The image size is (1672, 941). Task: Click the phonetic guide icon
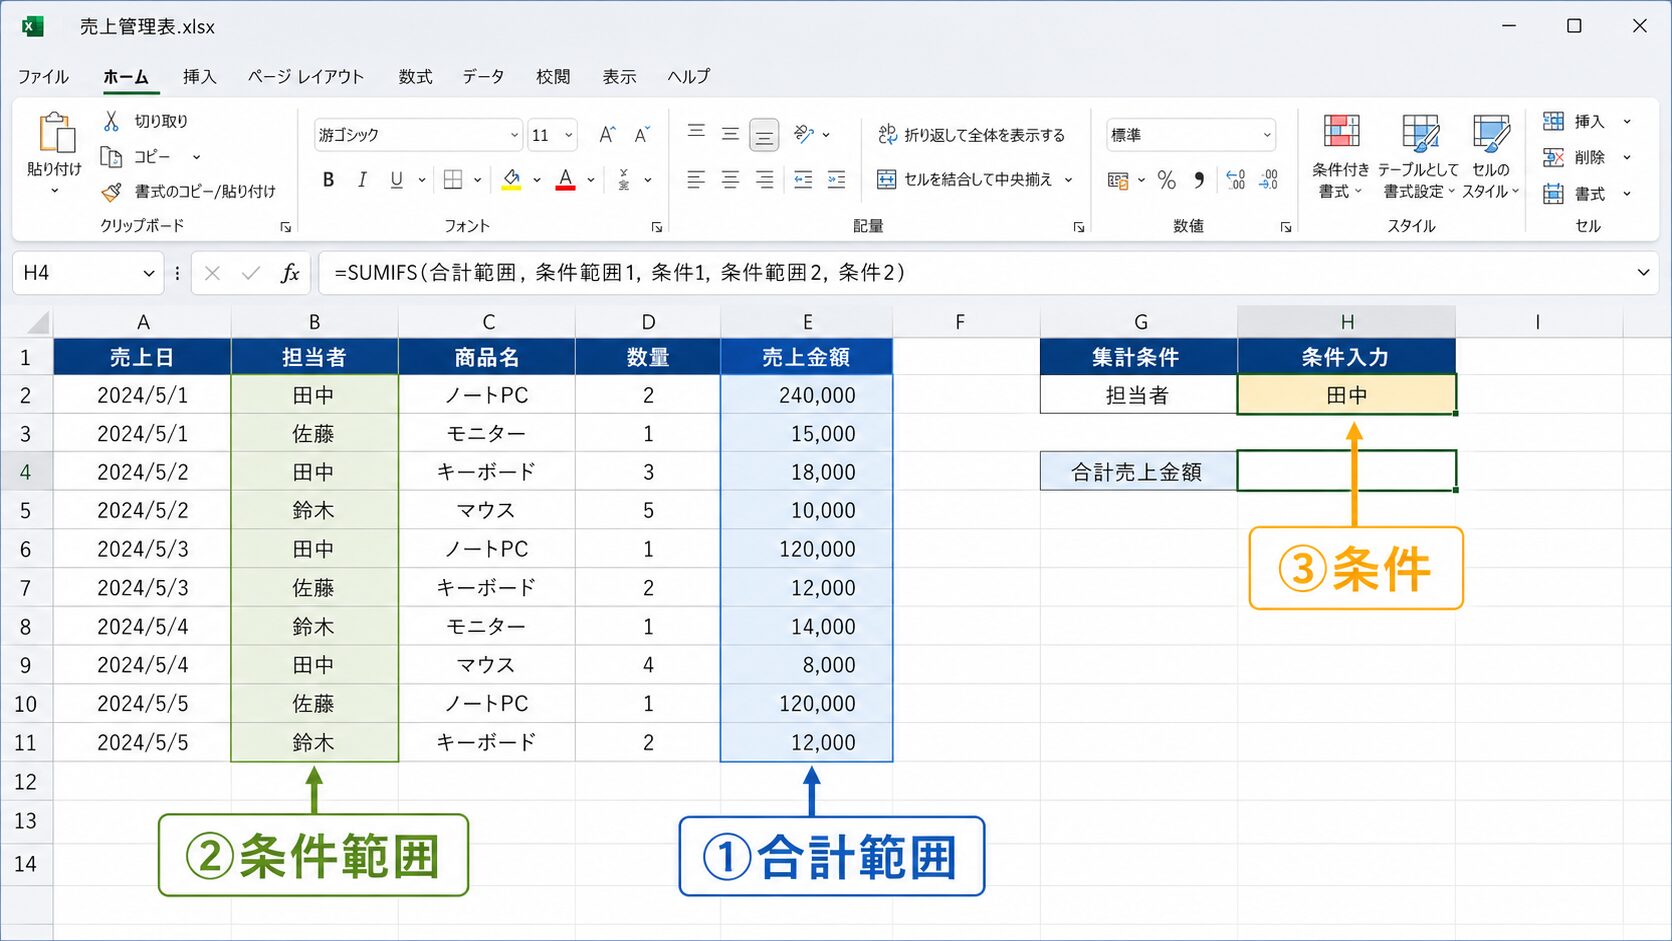(624, 180)
